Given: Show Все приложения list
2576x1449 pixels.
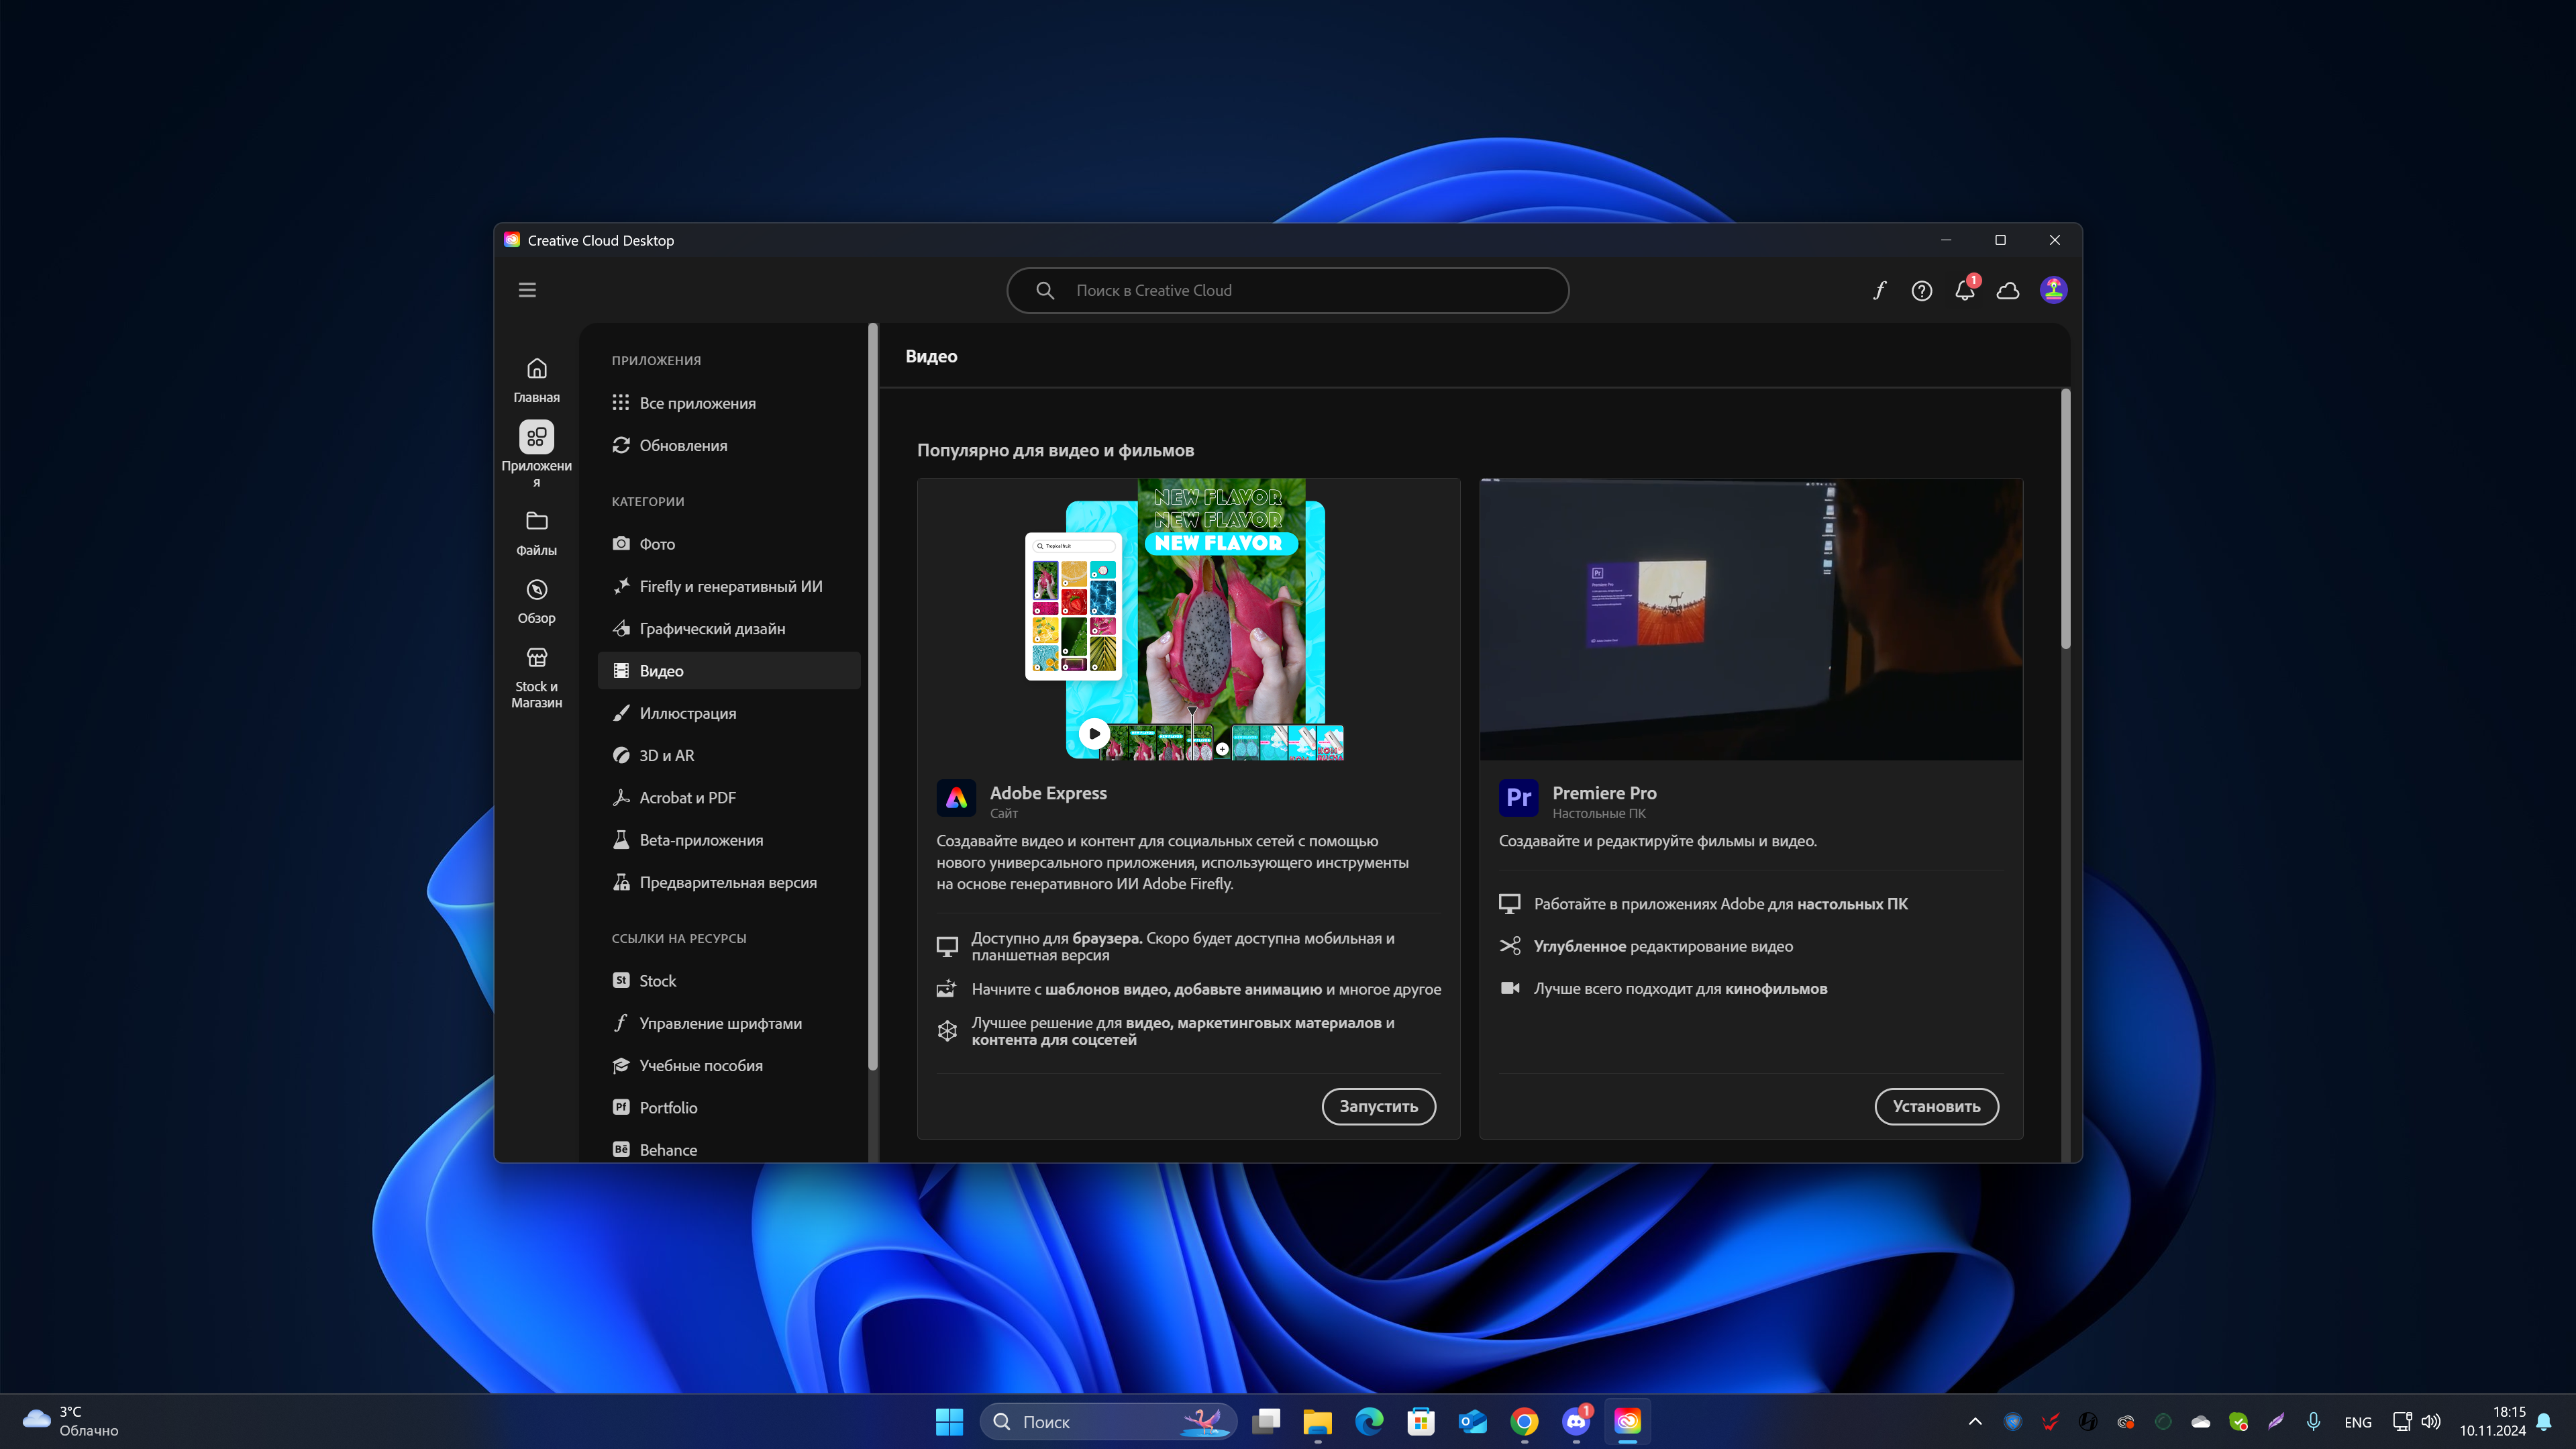Looking at the screenshot, I should [x=729, y=402].
